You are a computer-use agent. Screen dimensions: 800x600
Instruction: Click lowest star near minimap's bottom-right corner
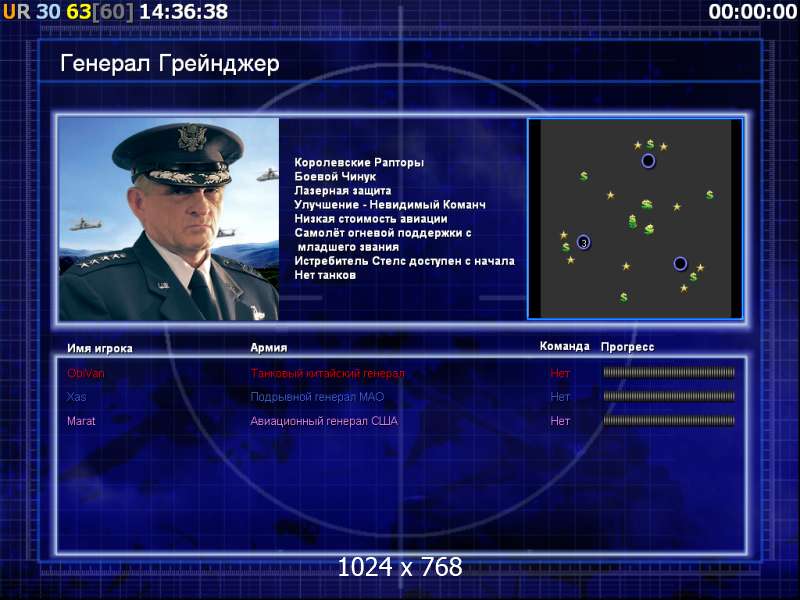click(684, 288)
